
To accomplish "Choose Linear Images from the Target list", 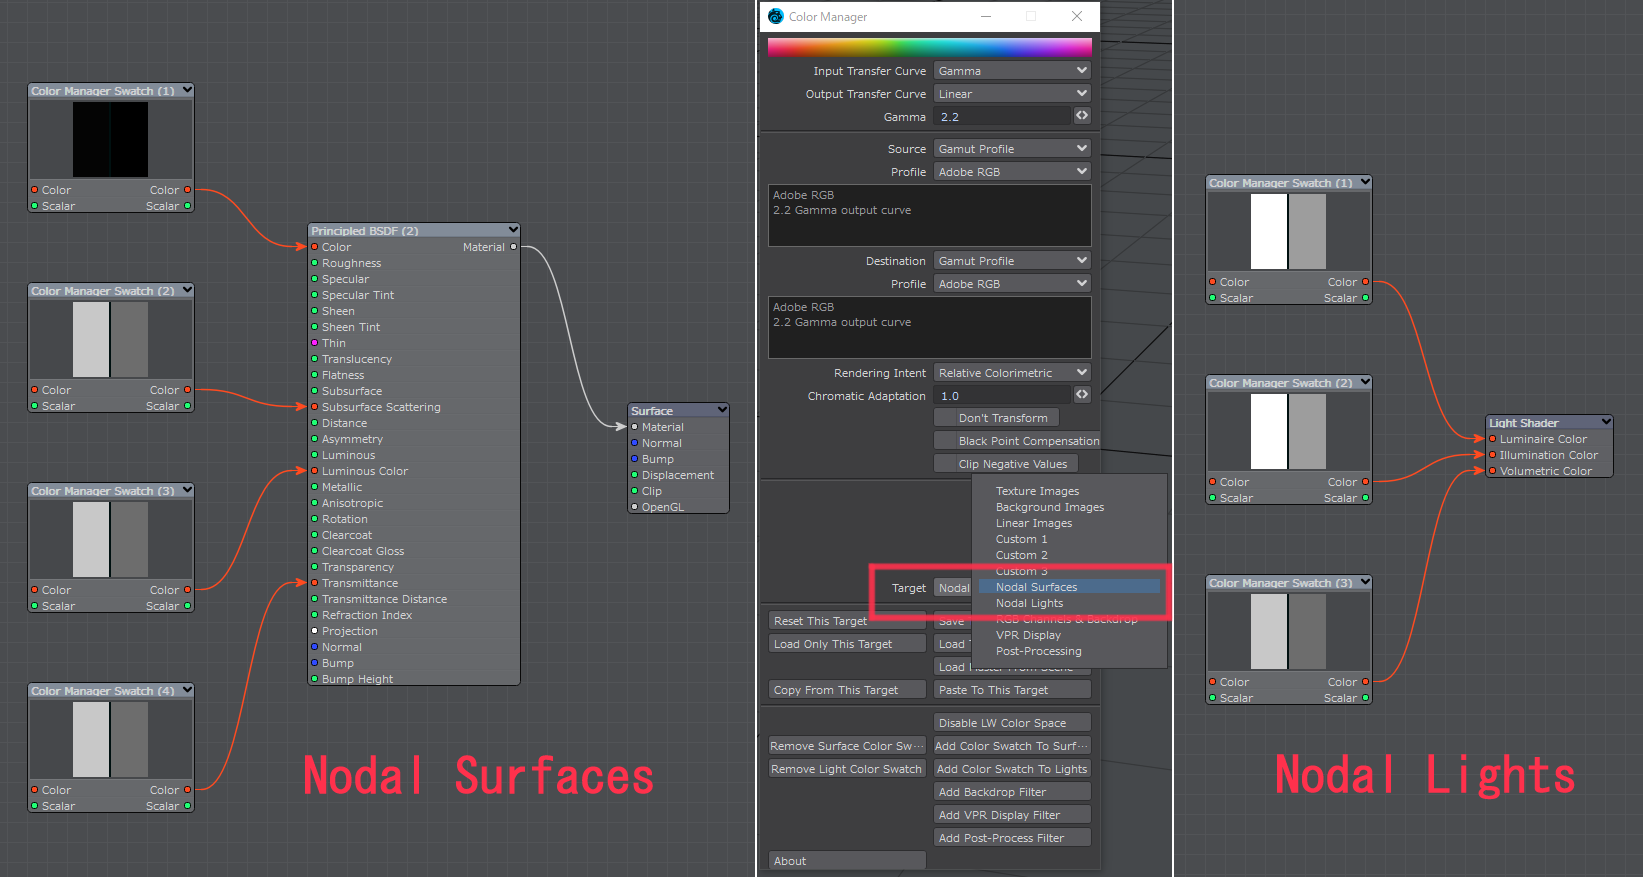I will click(1034, 523).
